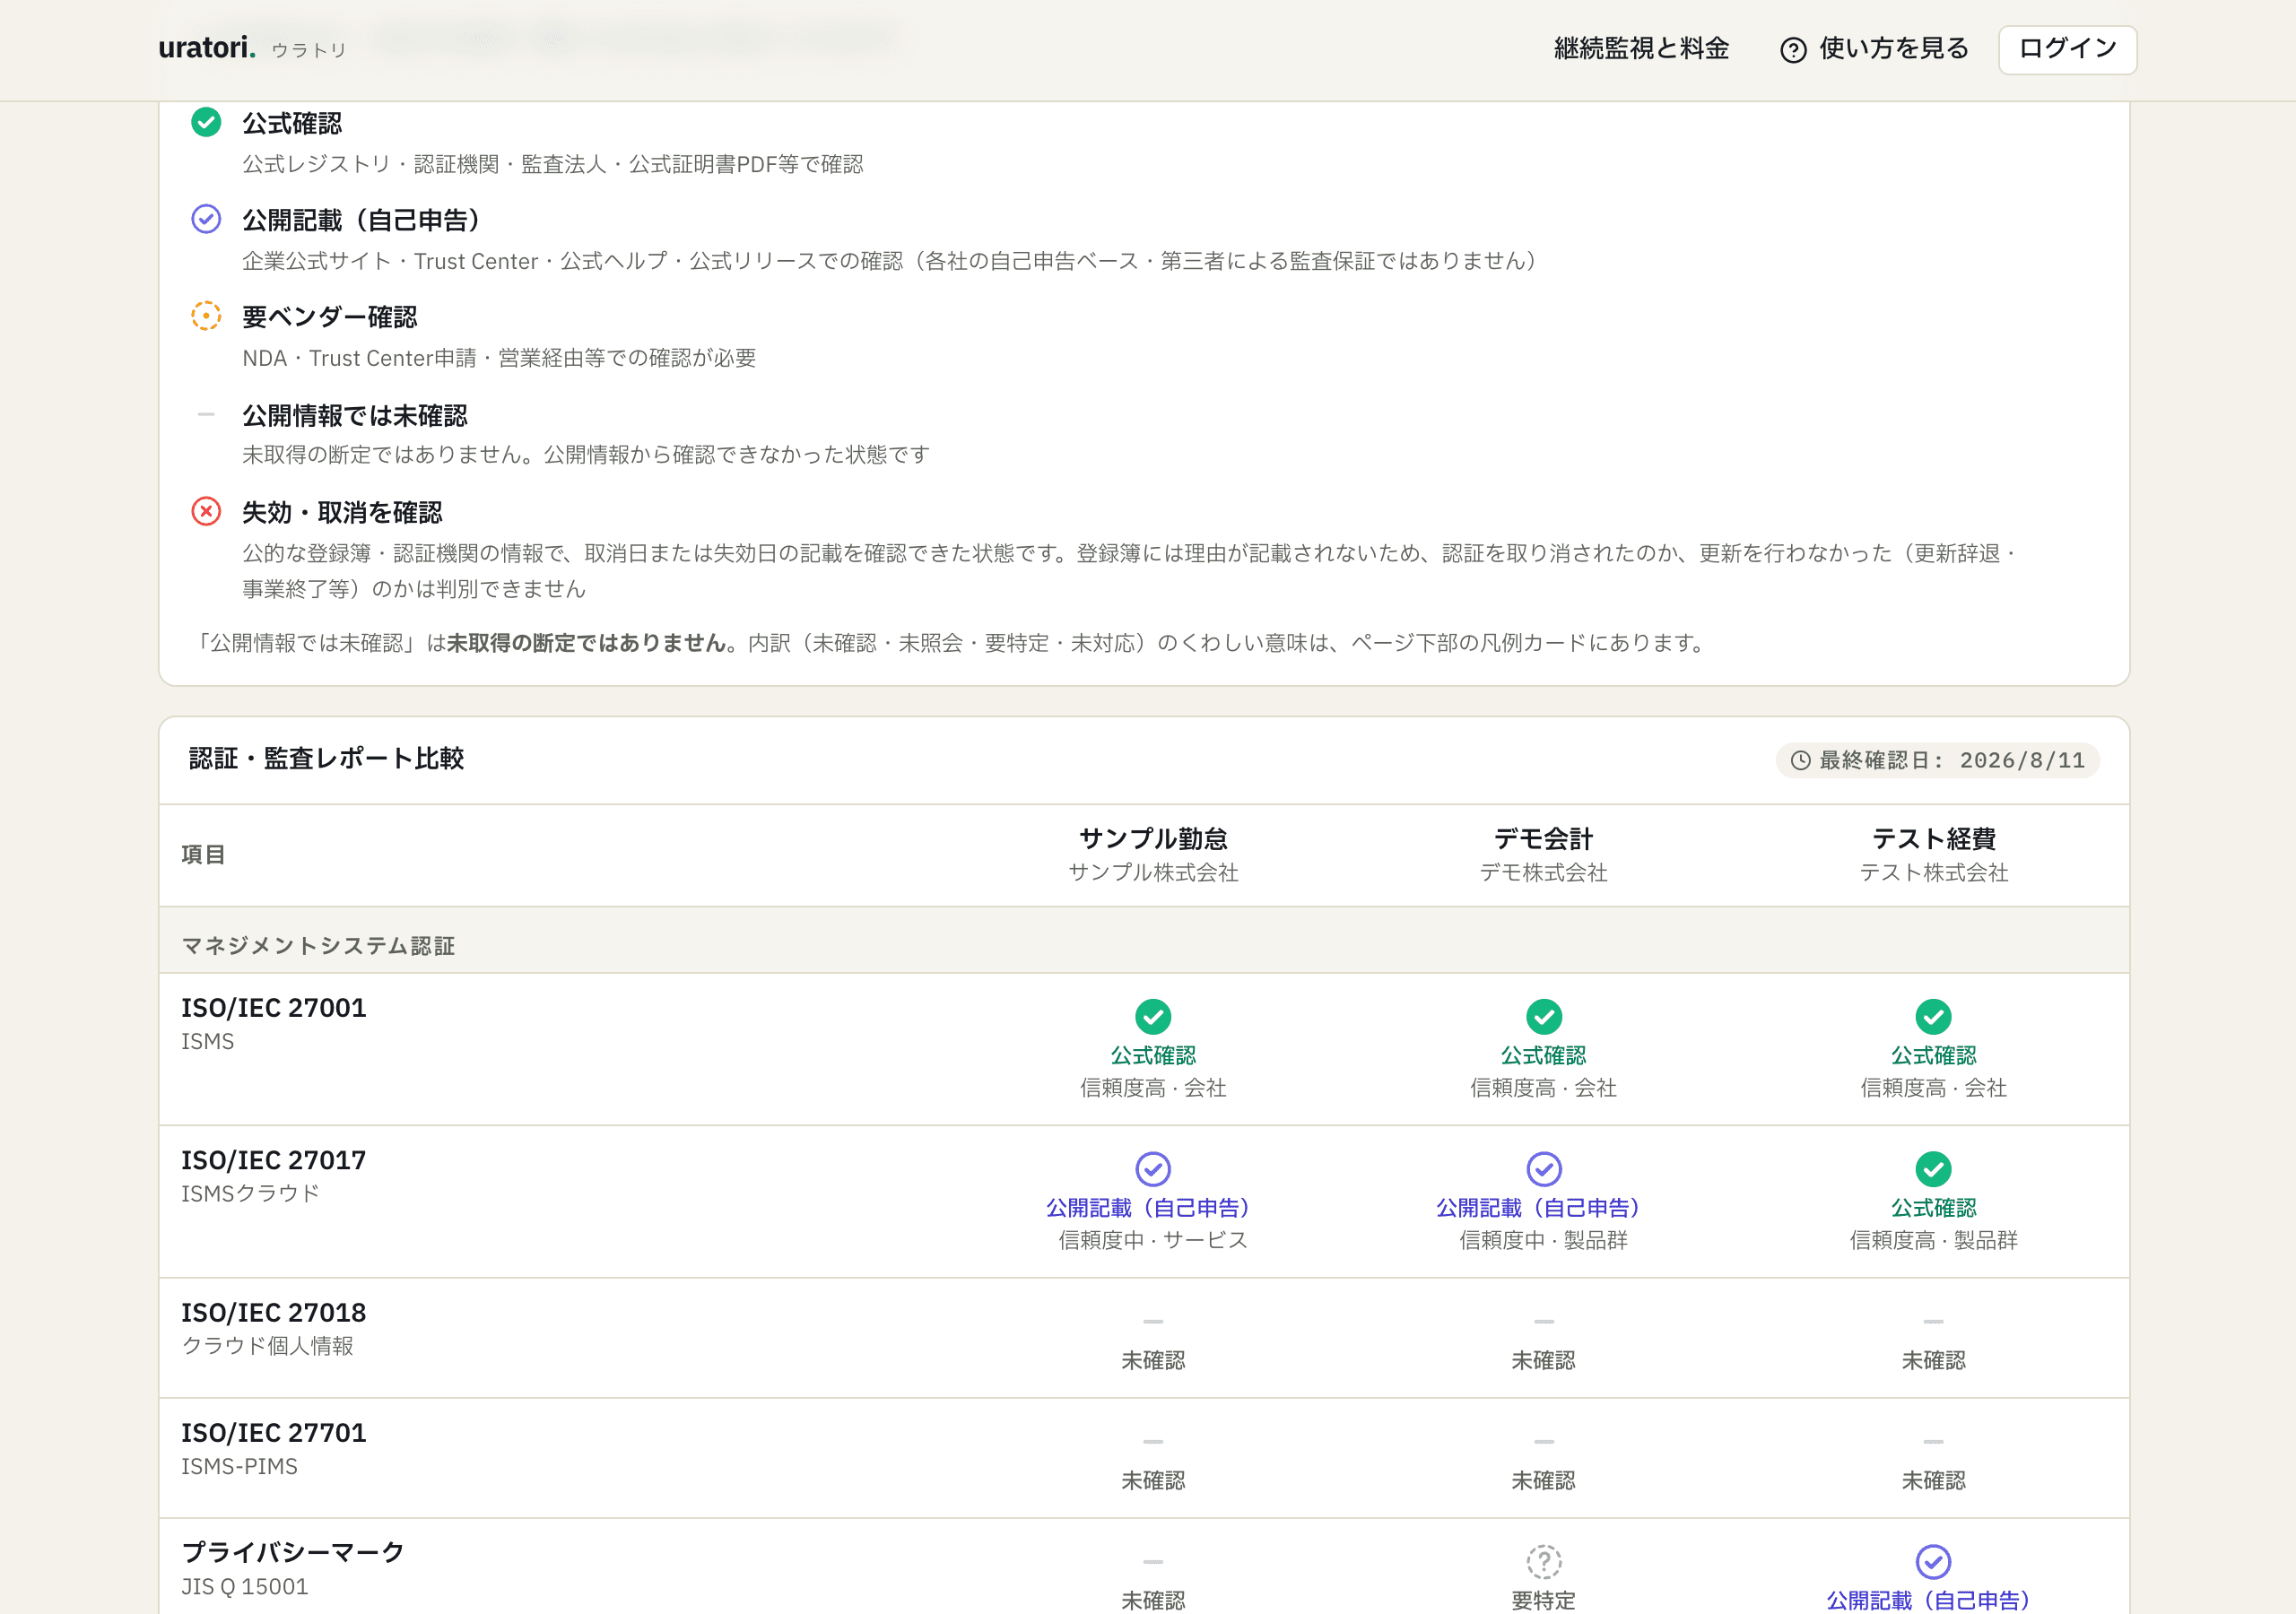Click ISO/IEC 27017 自己申告 icon for デモ会計

[1543, 1168]
